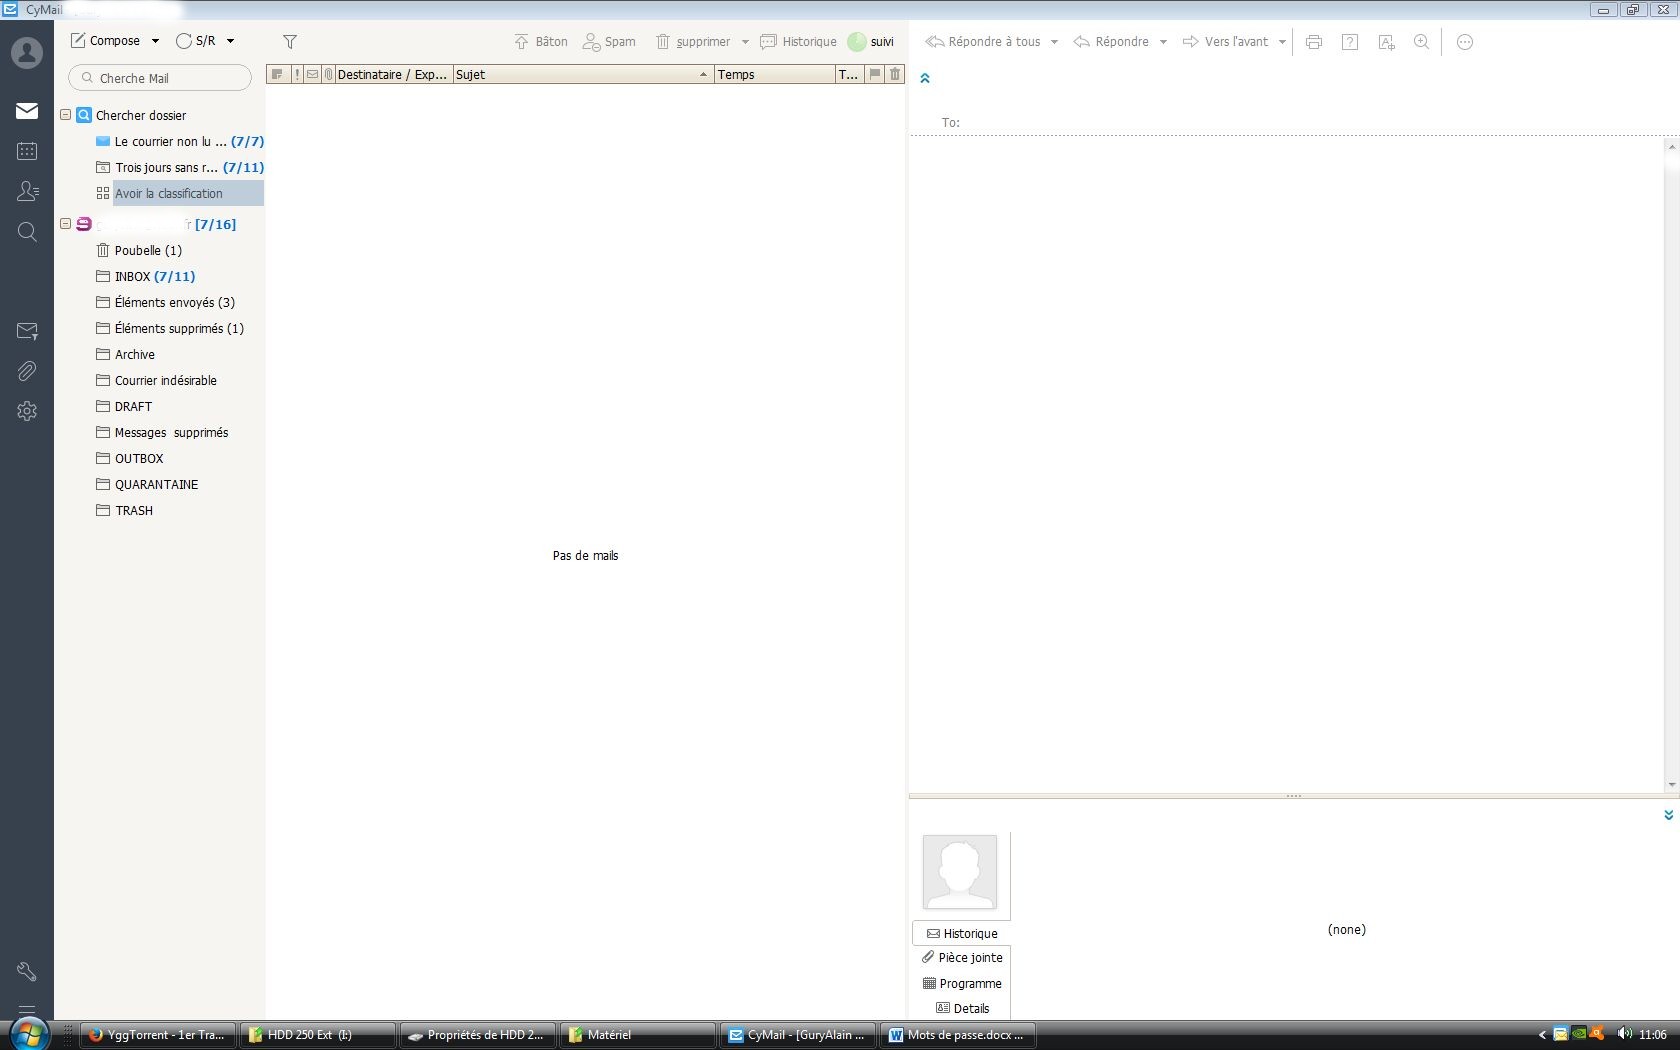Click the Windows Start orb

coord(29,1034)
